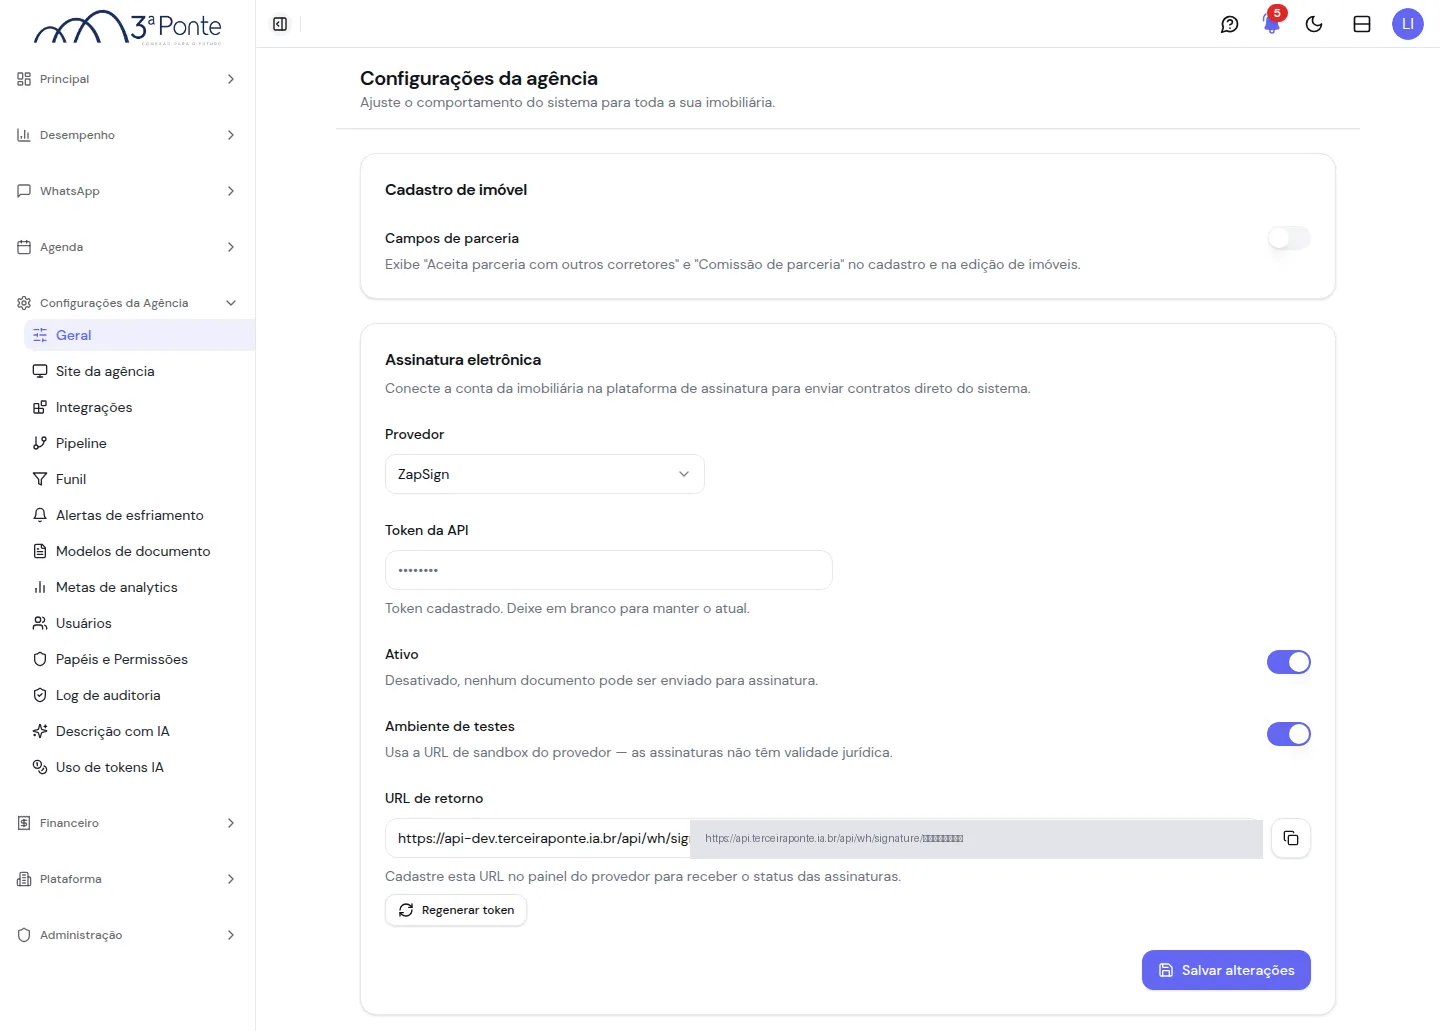Switch to dark mode moon icon
1440x1031 pixels.
coord(1314,24)
